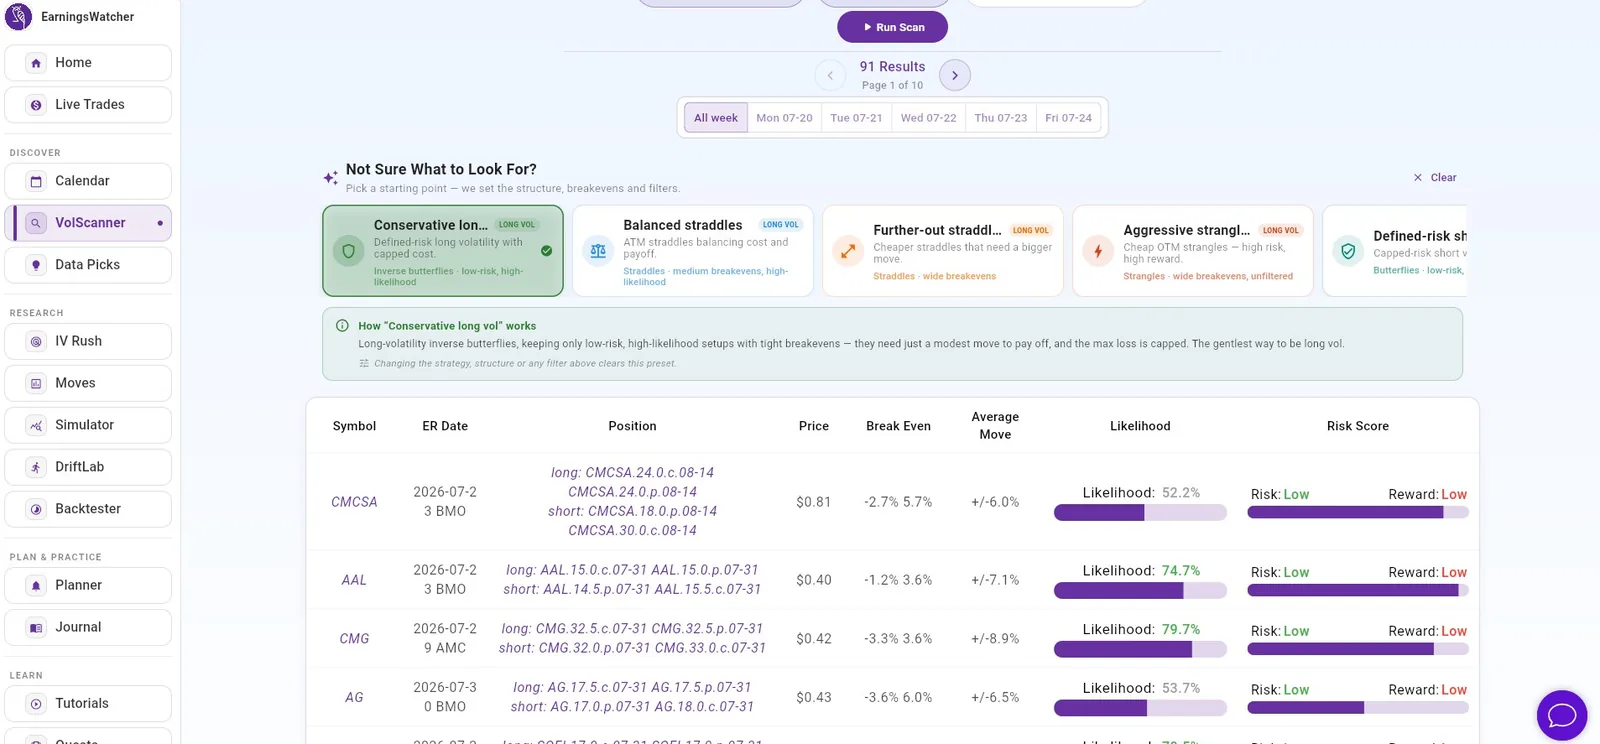
Task: Click the Break Even column header
Action: tap(898, 426)
